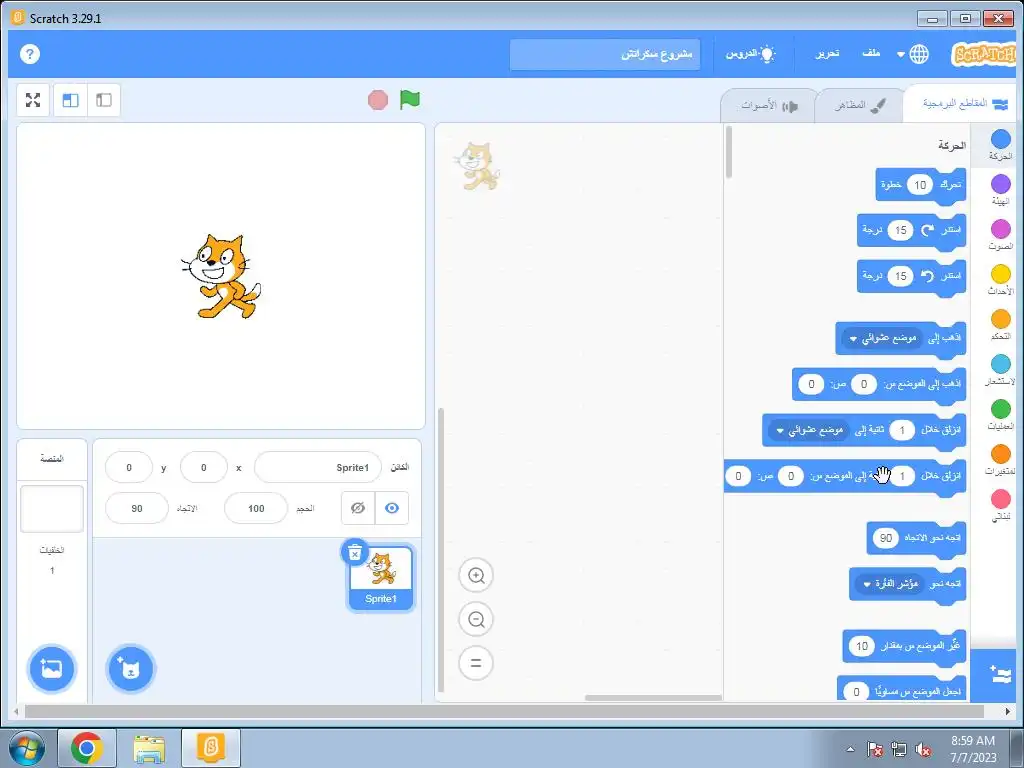The width and height of the screenshot is (1024, 768).
Task: Enter full screen stage mode
Action: 33,100
